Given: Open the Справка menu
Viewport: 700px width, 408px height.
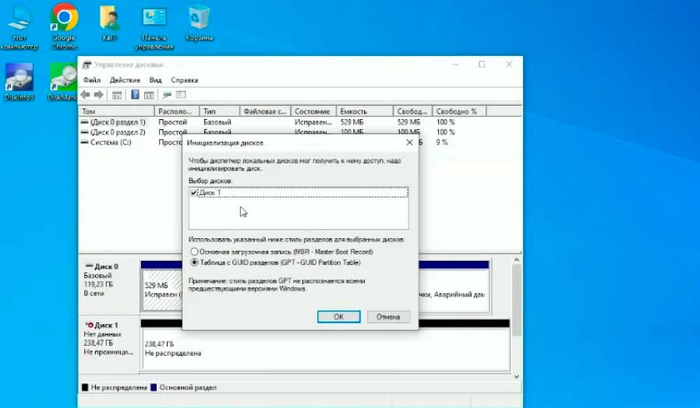Looking at the screenshot, I should point(184,79).
